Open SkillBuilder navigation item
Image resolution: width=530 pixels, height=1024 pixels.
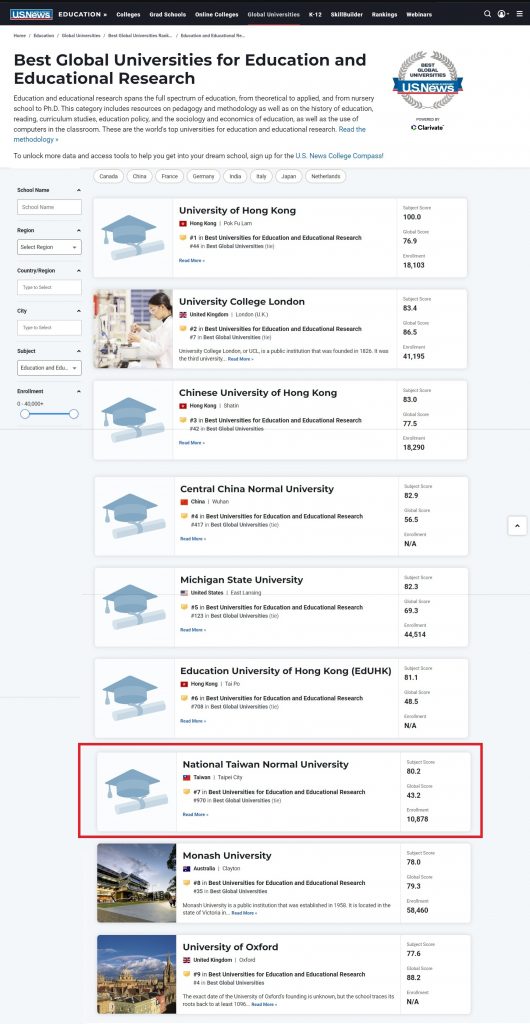pos(347,14)
